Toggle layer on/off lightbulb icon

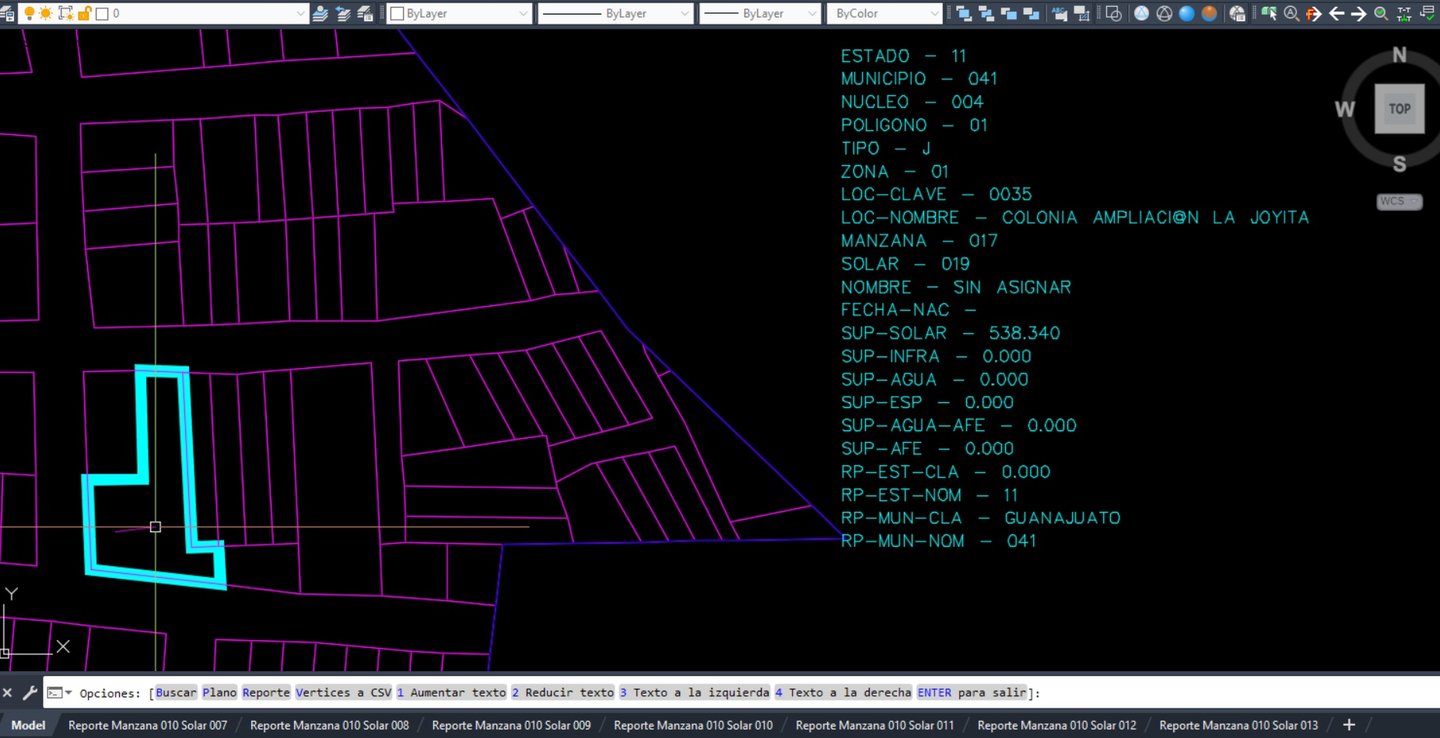tap(28, 14)
